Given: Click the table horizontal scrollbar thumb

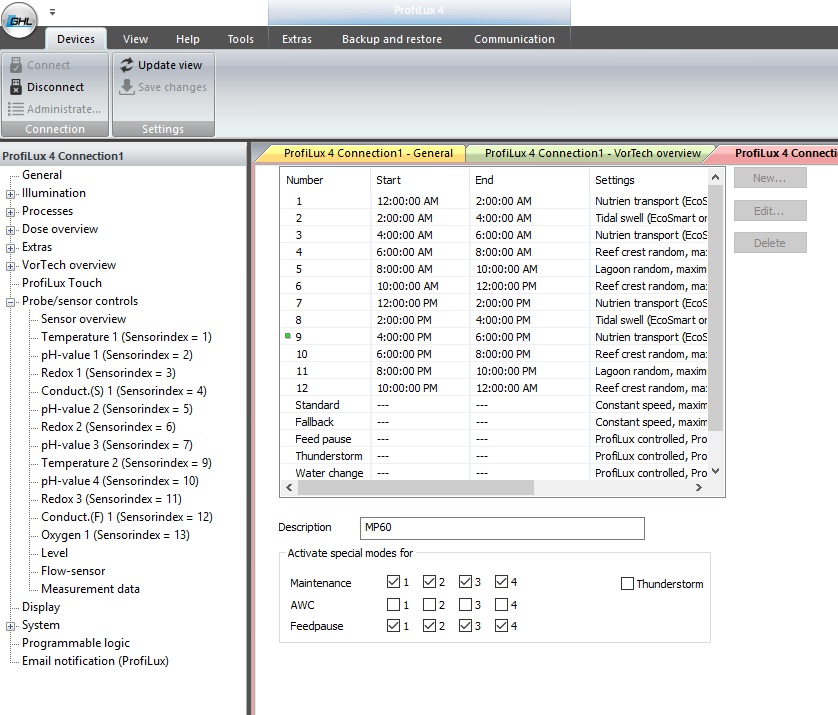Looking at the screenshot, I should pos(416,487).
